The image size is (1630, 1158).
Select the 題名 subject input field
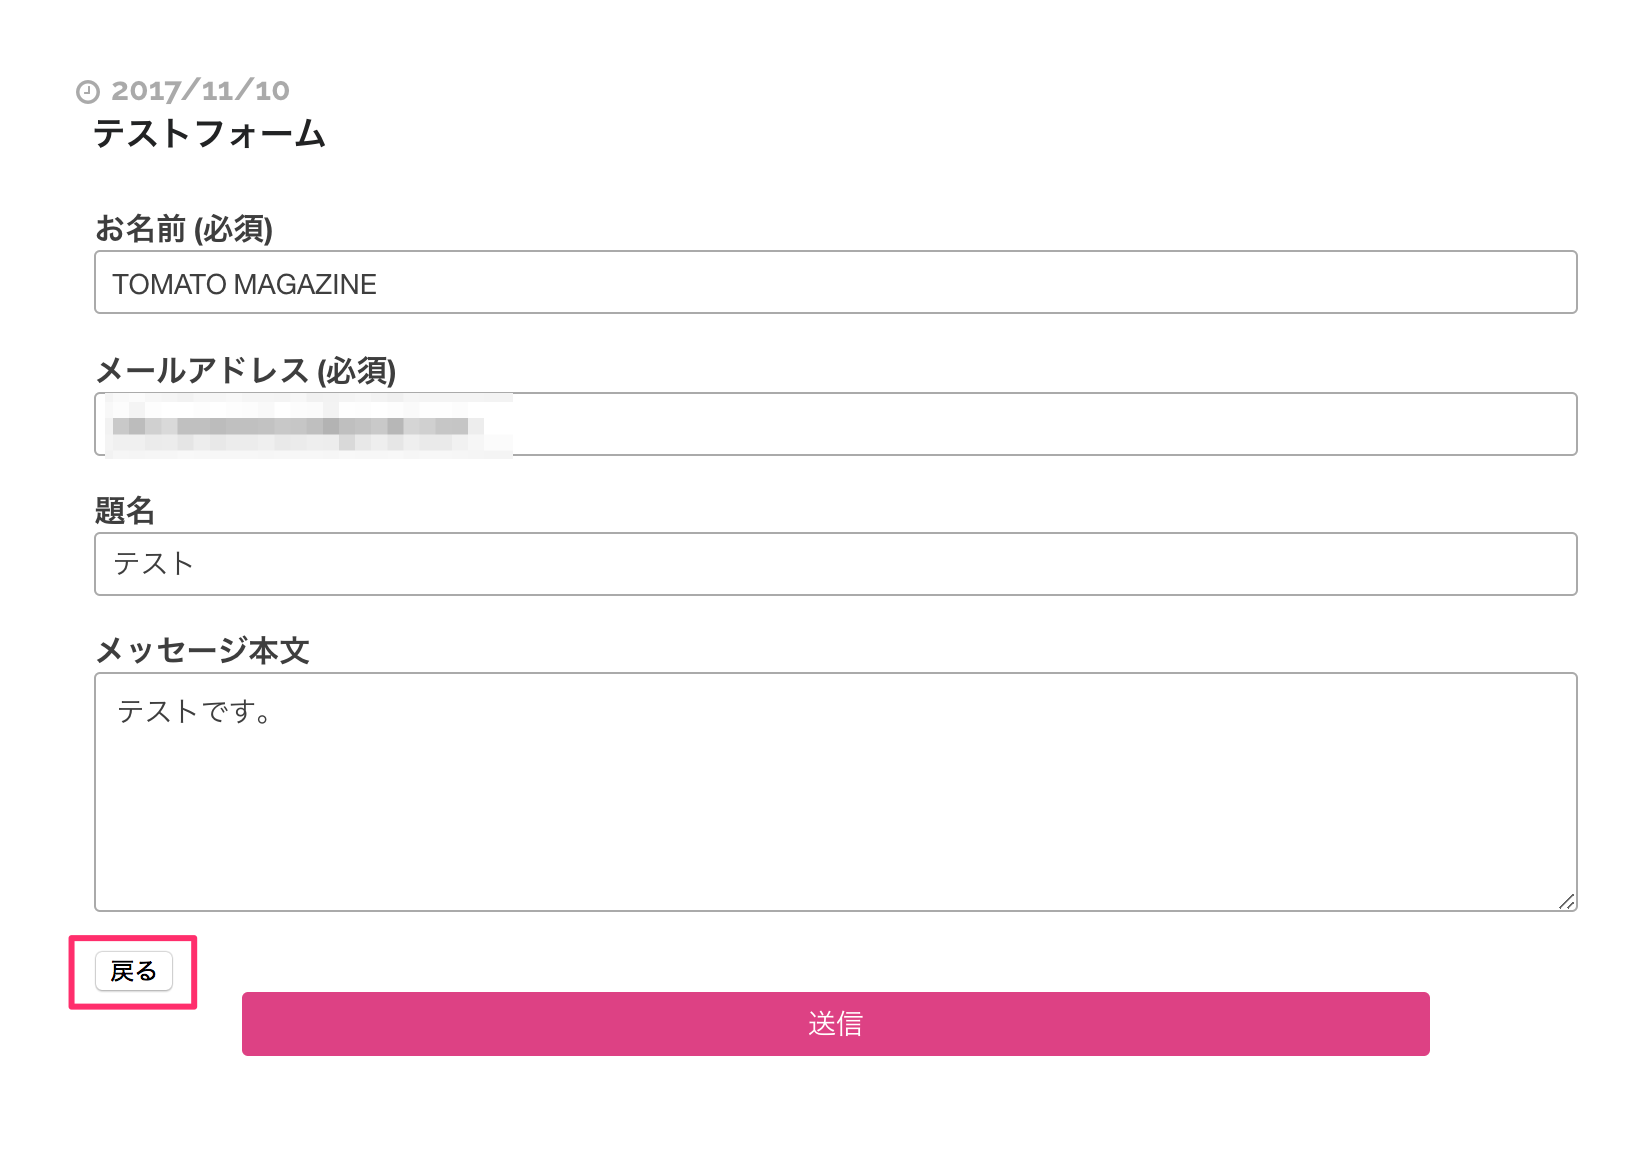tap(835, 564)
